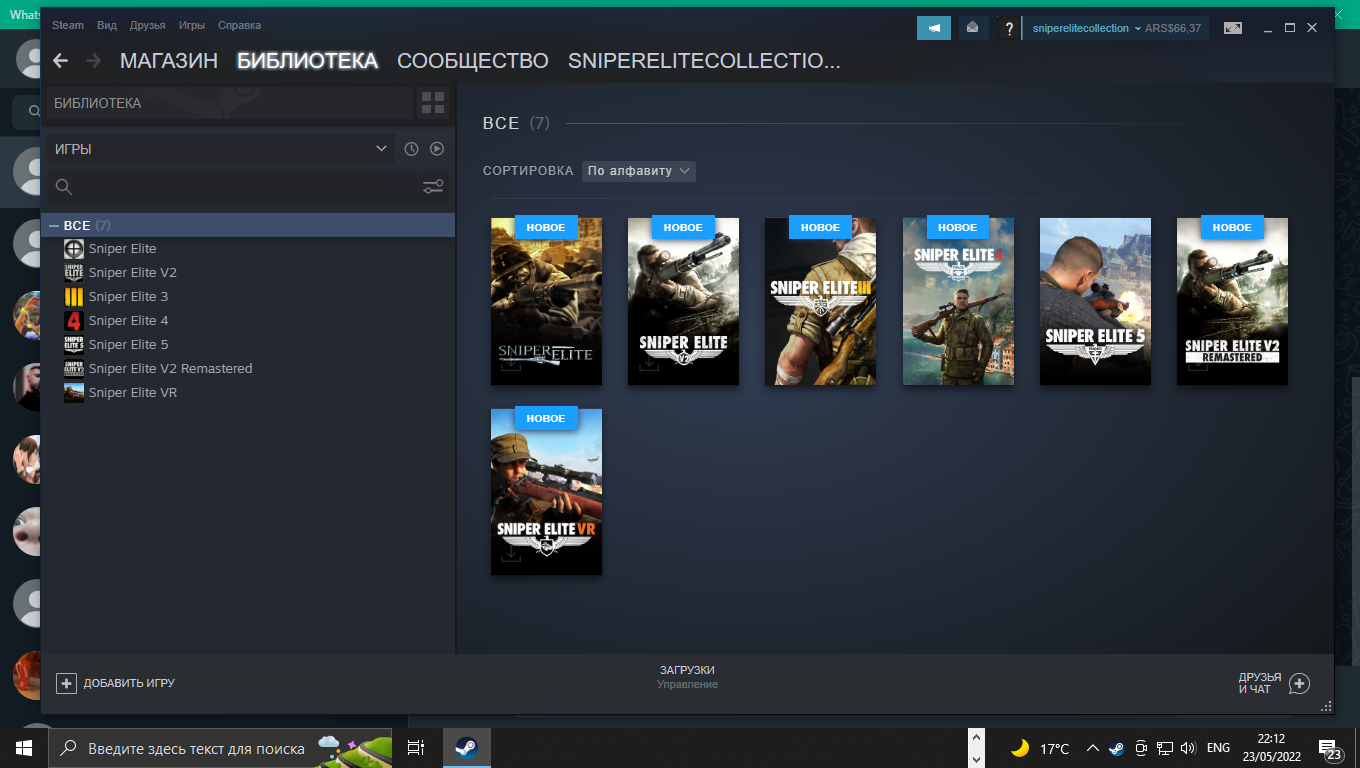The image size is (1360, 768).
Task: Show hidden system tray icons
Action: 1092,748
